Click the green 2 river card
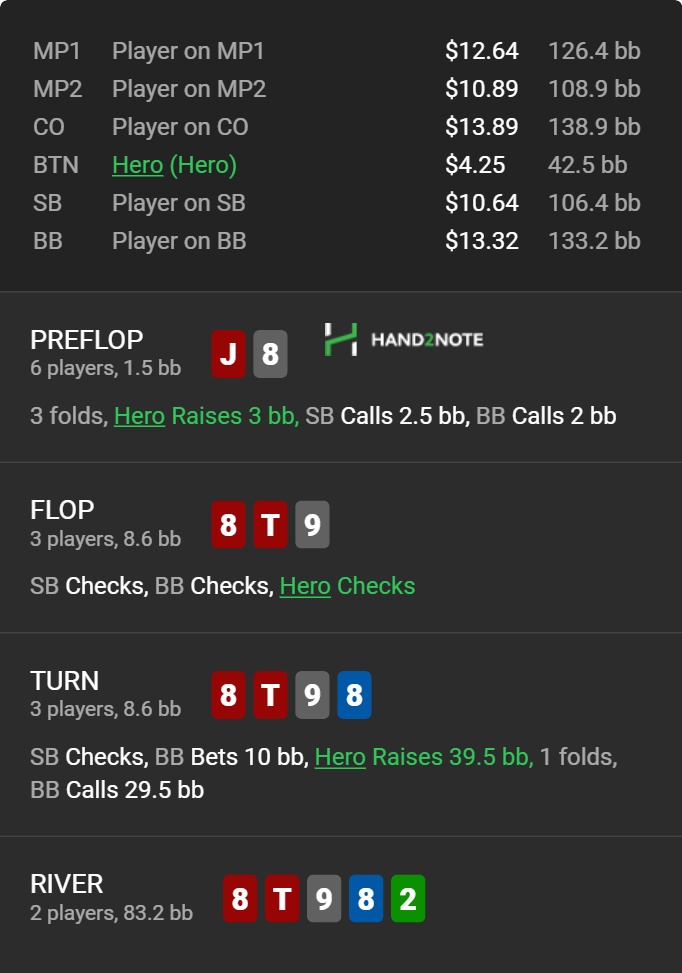The width and height of the screenshot is (682, 973). tap(408, 899)
